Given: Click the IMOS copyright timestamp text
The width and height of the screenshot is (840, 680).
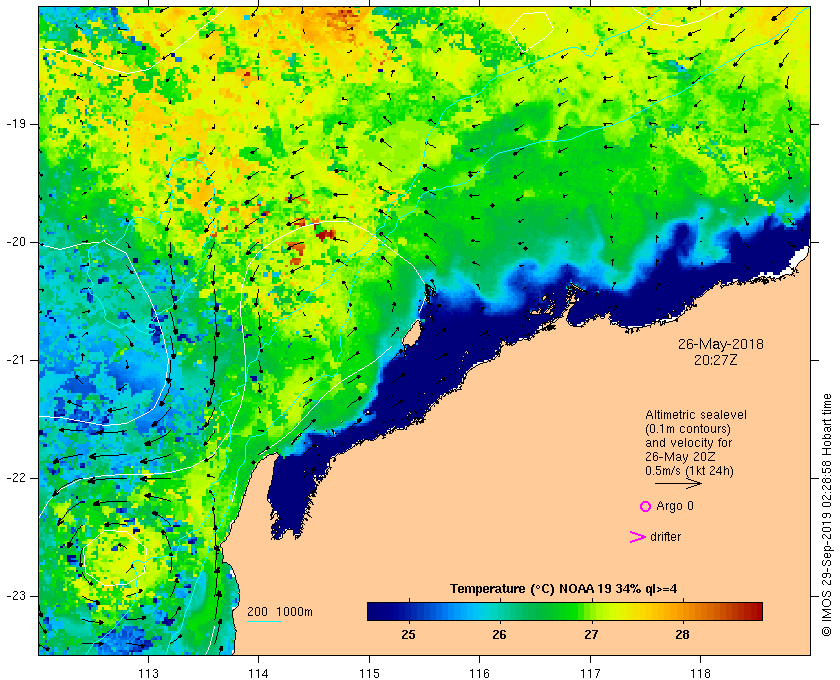Looking at the screenshot, I should [x=826, y=515].
